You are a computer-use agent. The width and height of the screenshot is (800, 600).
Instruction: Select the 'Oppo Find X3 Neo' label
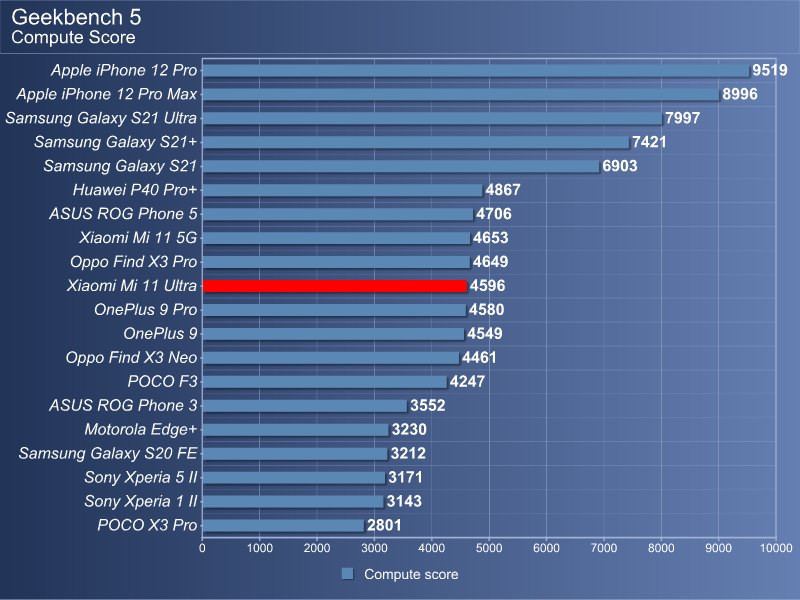tap(131, 358)
